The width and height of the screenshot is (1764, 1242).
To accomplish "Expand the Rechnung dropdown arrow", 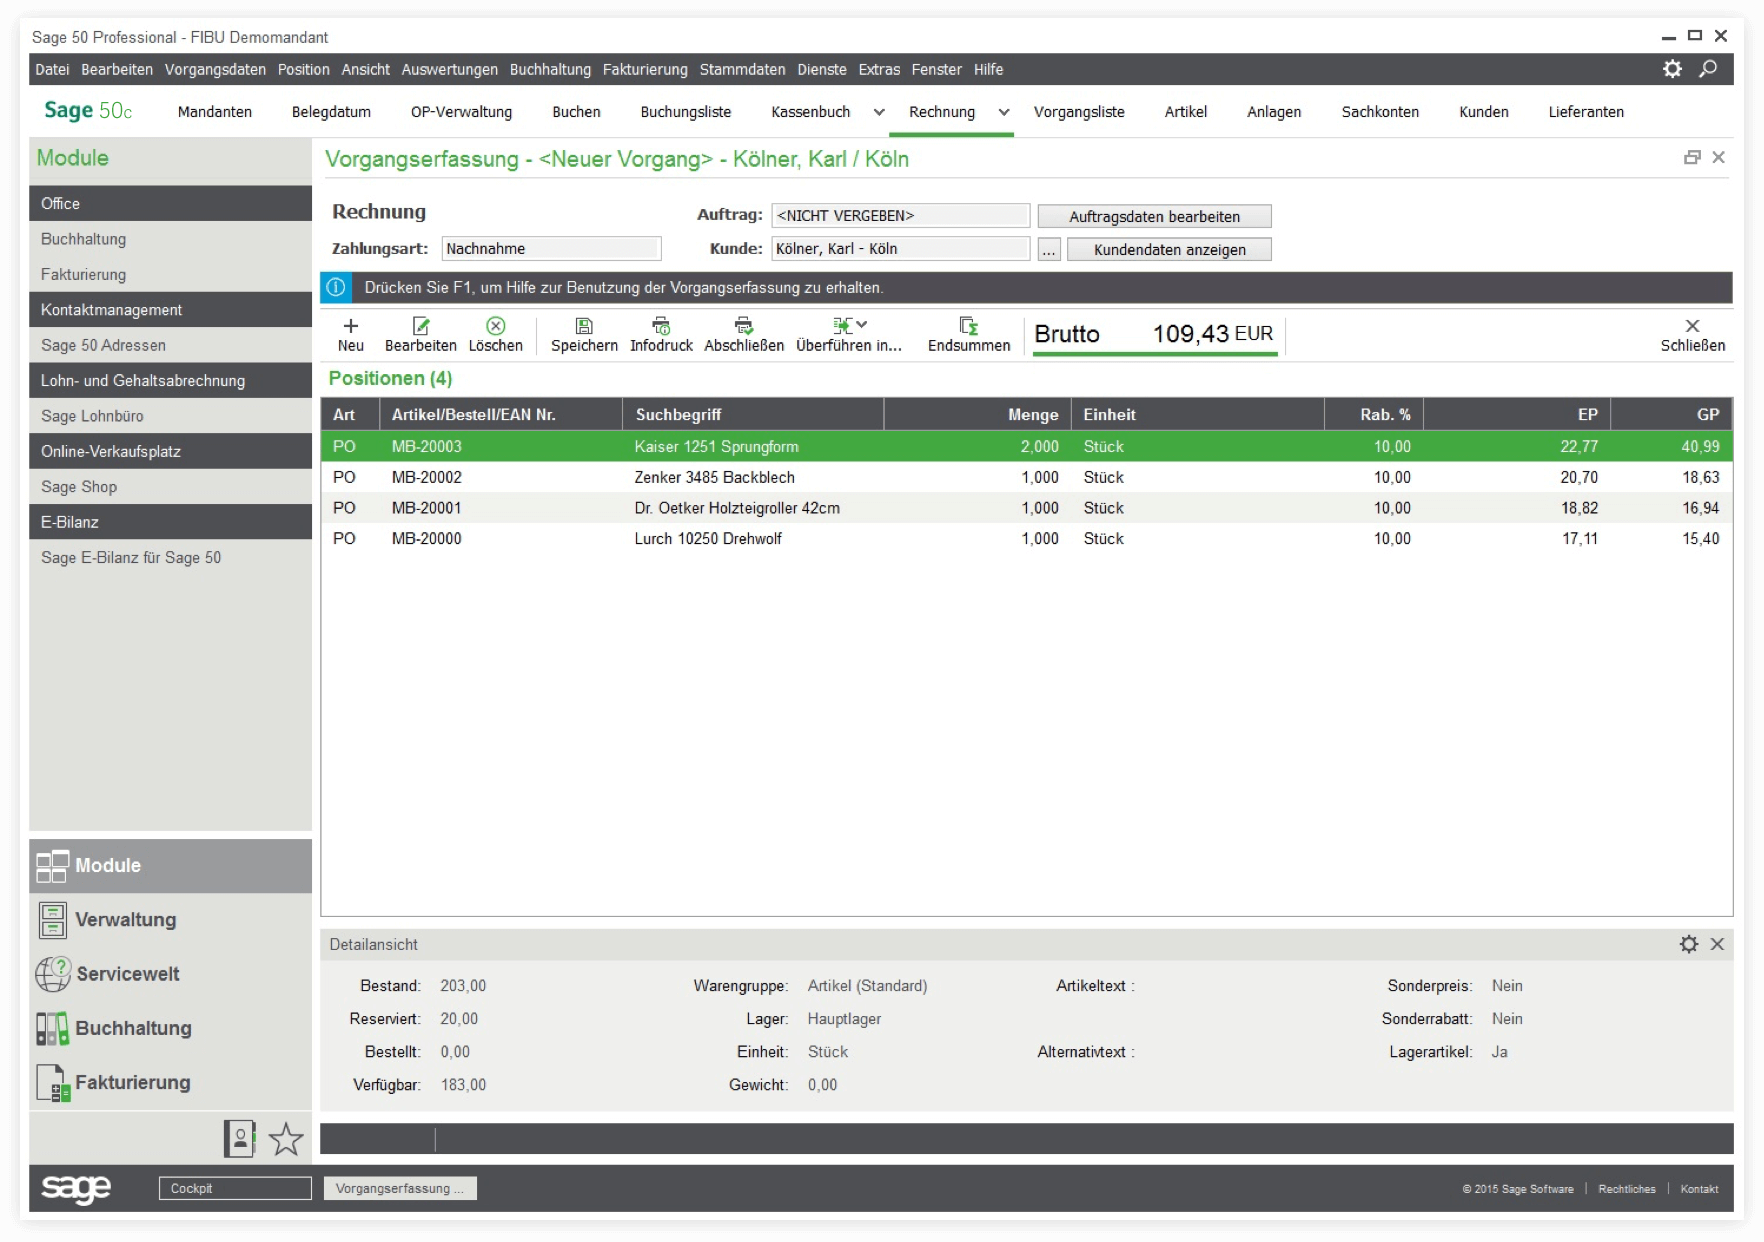I will (x=1003, y=112).
